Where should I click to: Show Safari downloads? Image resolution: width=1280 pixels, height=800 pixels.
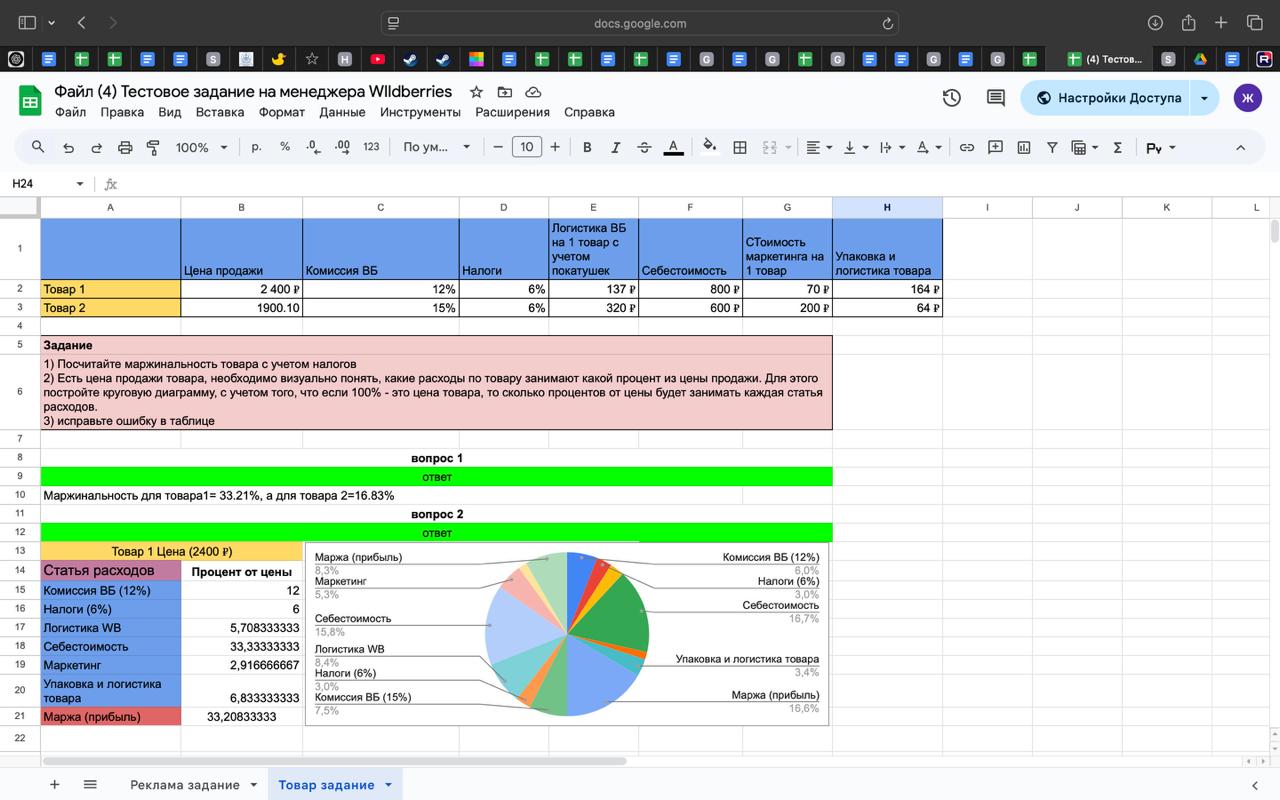1155,23
